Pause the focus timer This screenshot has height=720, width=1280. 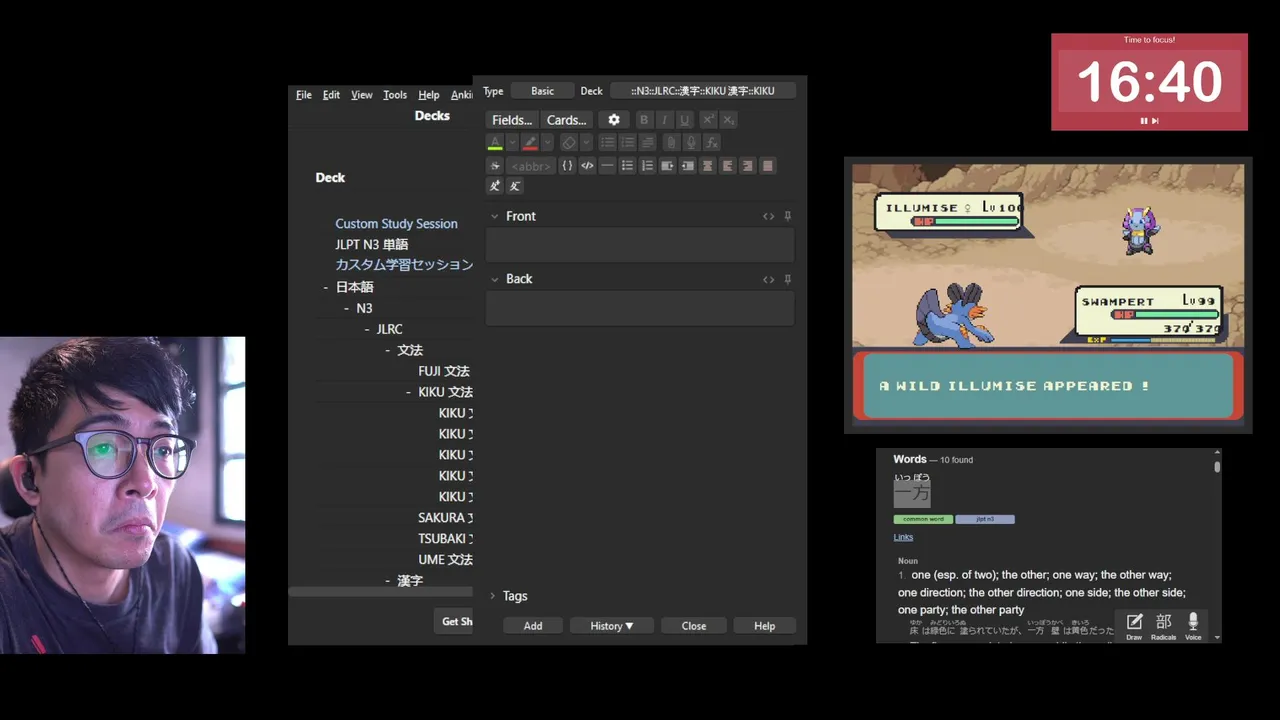pos(1144,120)
